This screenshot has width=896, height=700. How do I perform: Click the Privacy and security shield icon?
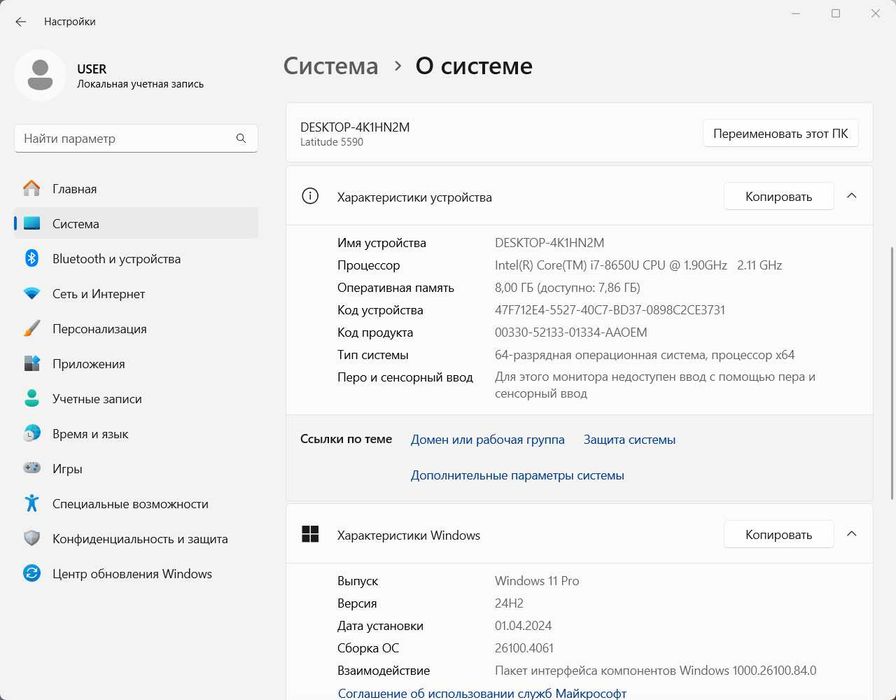(x=32, y=539)
